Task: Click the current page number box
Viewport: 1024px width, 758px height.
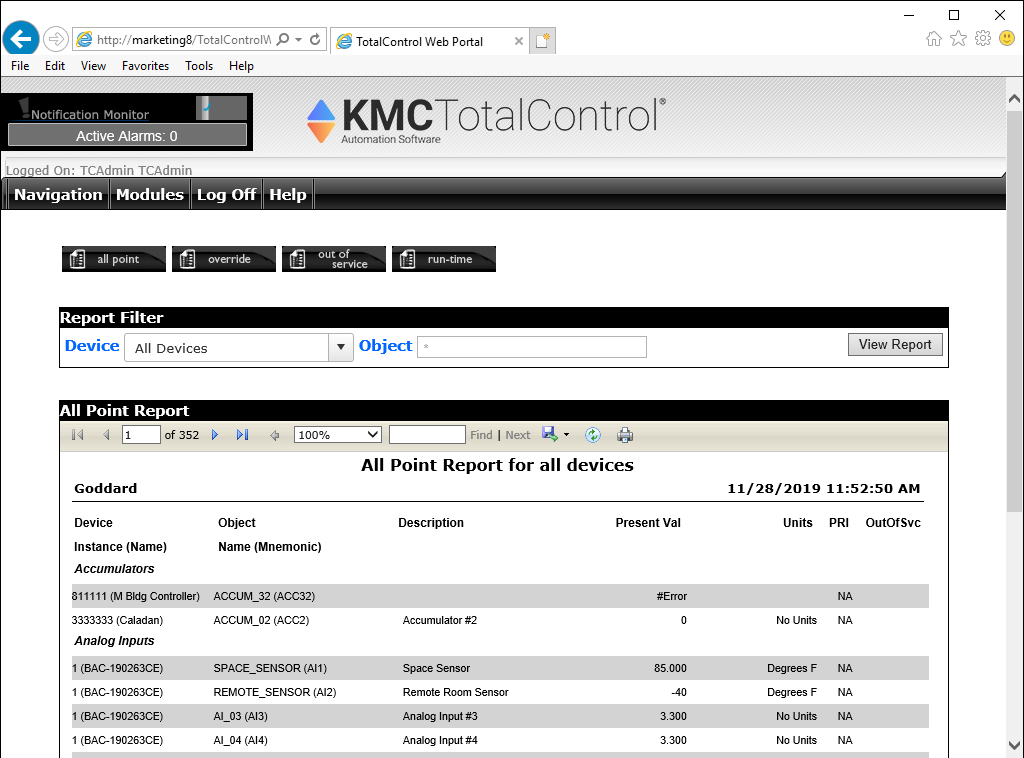Action: pyautogui.click(x=141, y=435)
